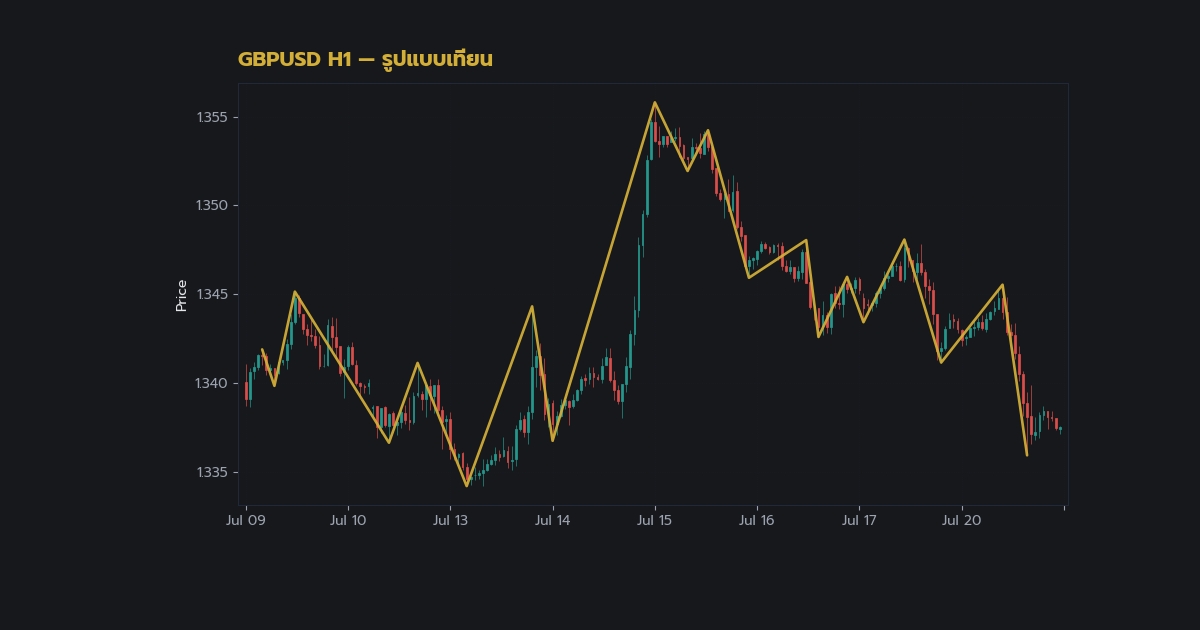Select the 1340 price axis label

point(211,383)
